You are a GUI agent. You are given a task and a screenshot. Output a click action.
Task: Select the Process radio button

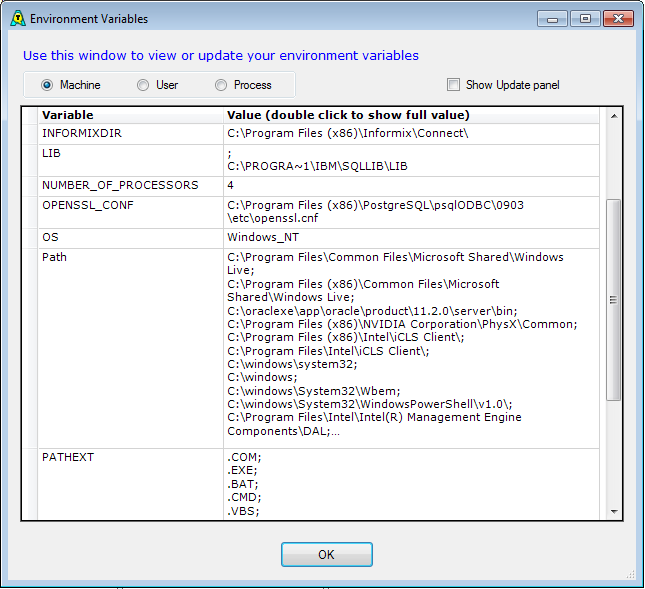pos(221,85)
